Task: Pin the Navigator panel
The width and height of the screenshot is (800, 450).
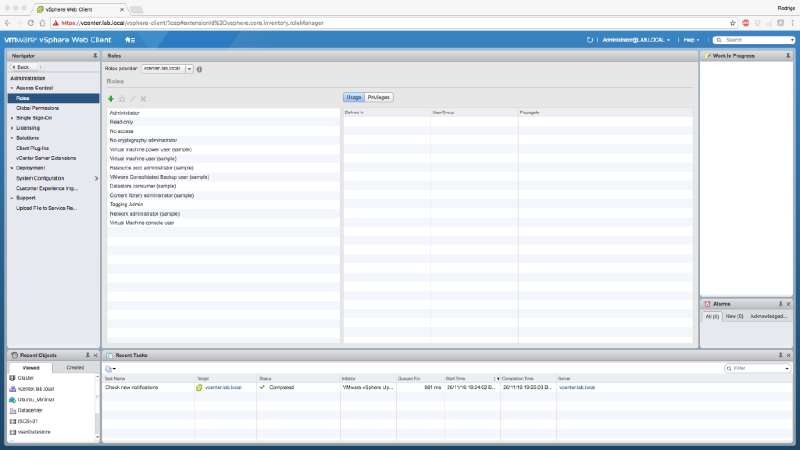Action: [95, 56]
